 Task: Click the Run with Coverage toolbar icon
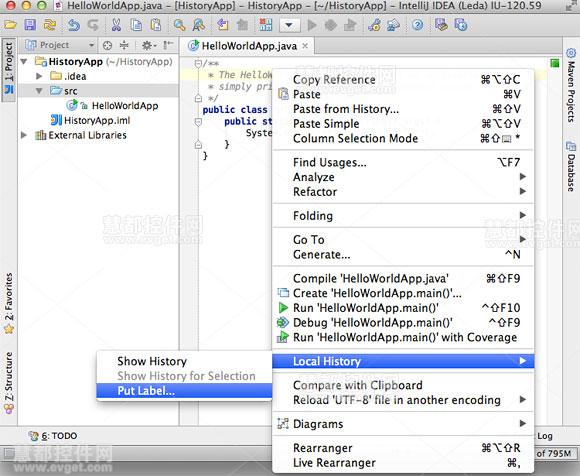click(x=349, y=25)
